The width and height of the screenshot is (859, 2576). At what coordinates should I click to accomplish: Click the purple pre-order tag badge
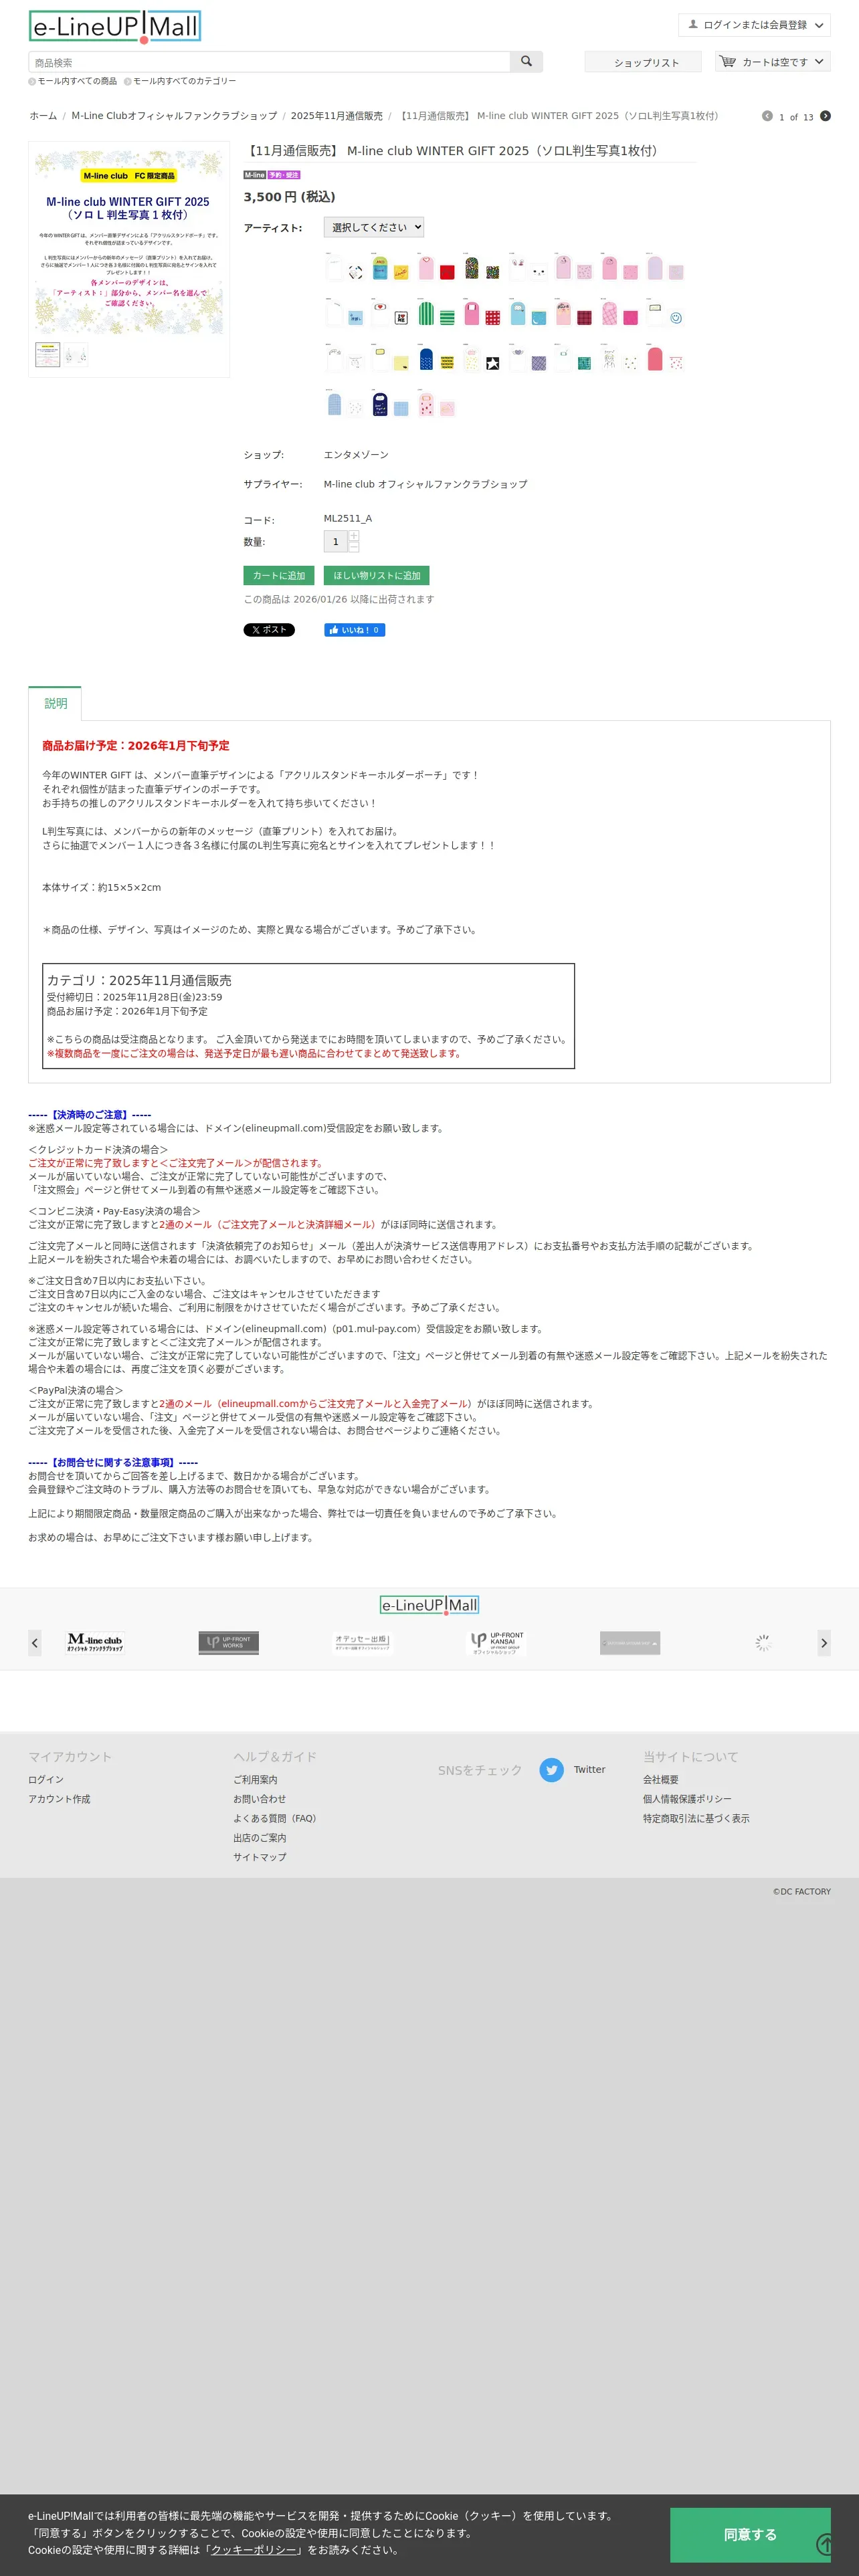pos(284,175)
